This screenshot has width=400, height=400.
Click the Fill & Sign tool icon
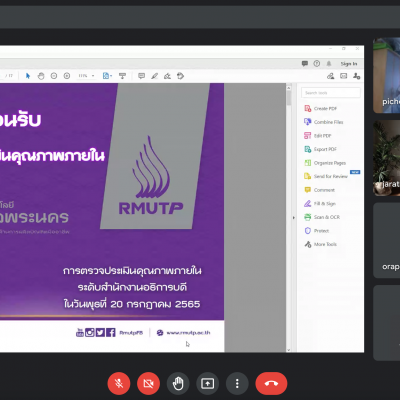click(x=308, y=203)
